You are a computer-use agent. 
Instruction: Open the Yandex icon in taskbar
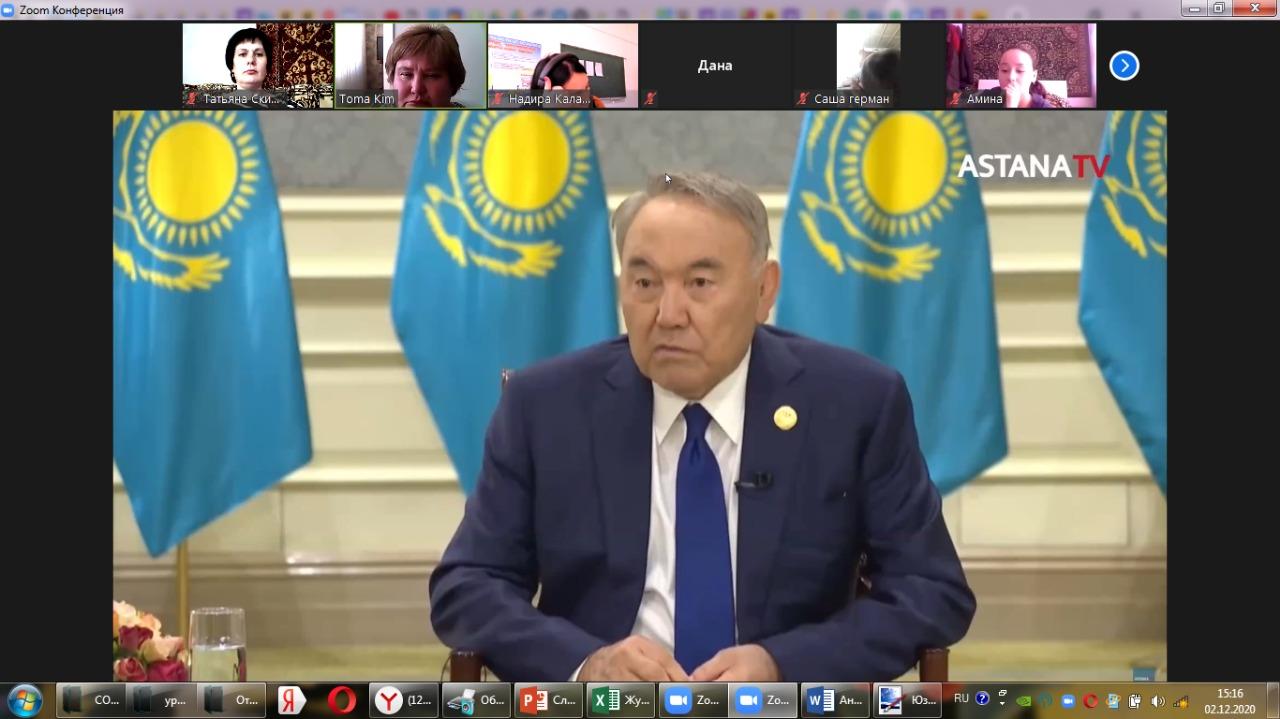[x=291, y=700]
